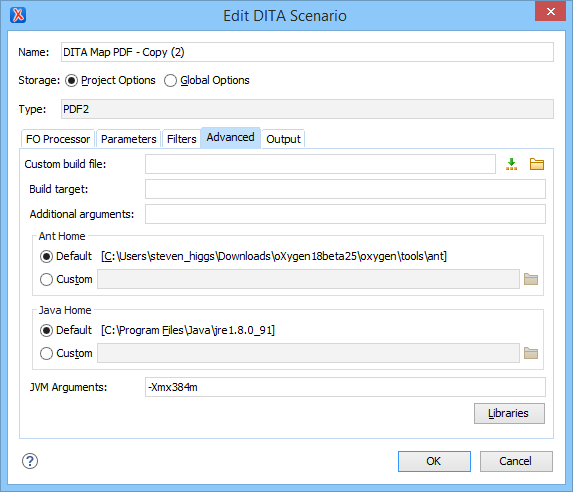This screenshot has width=573, height=493.
Task: Select Project Options storage radio button
Action: click(x=71, y=80)
